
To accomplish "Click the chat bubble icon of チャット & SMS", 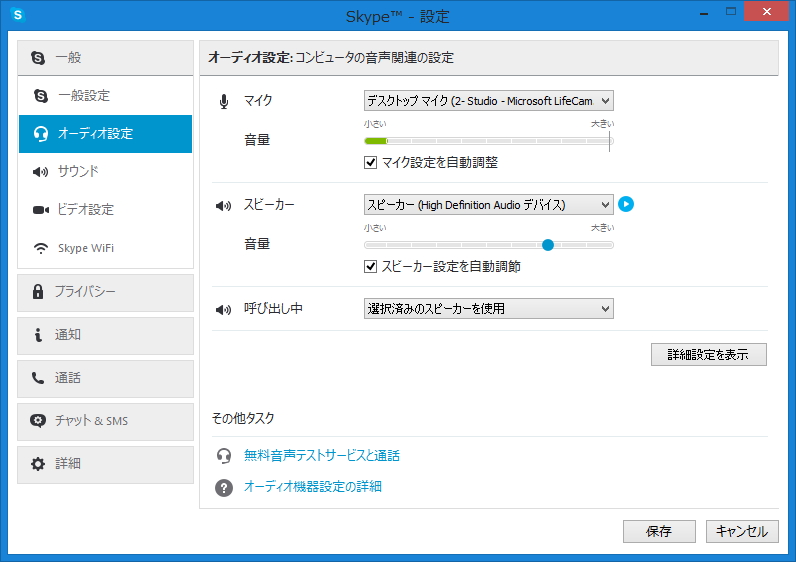I will tap(38, 420).
